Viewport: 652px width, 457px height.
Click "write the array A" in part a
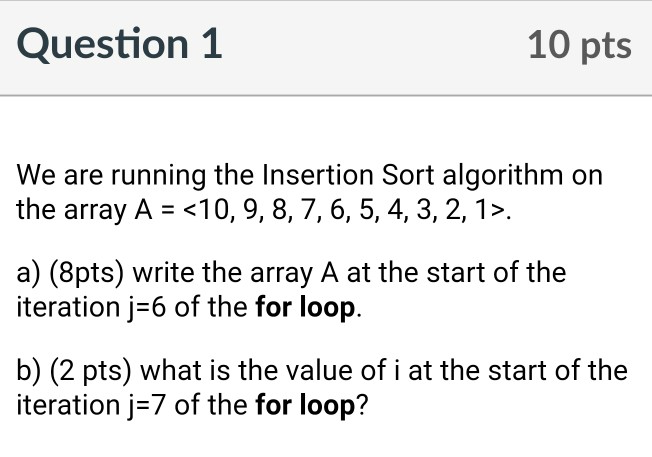227,273
